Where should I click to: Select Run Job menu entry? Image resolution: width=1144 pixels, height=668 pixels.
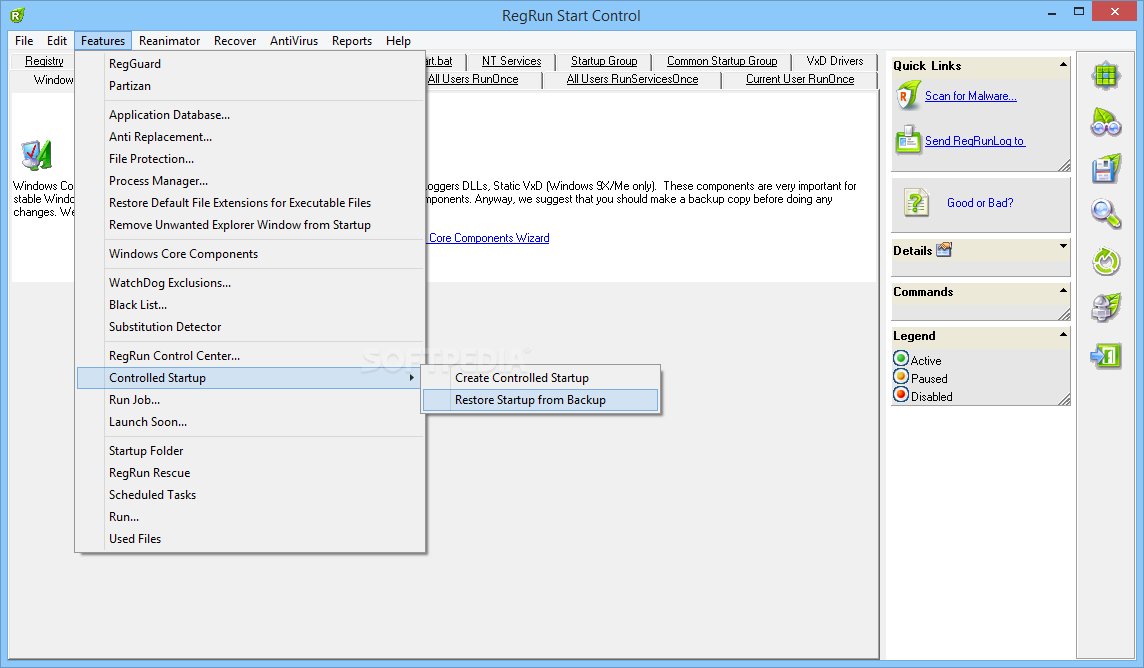click(x=250, y=400)
